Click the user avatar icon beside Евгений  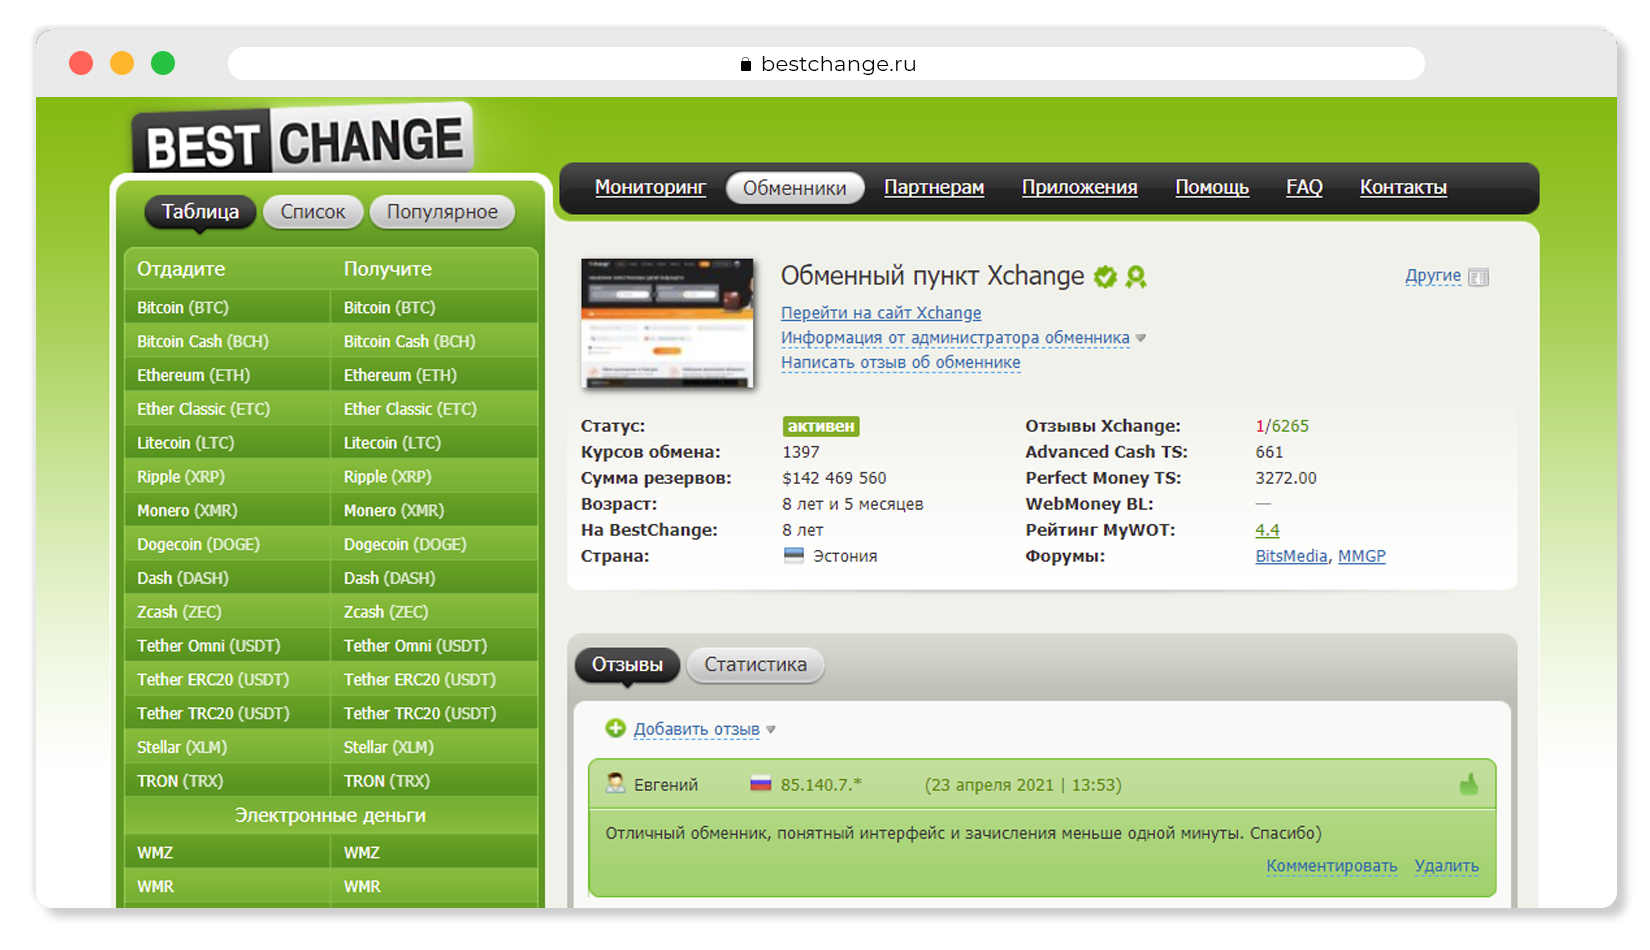tap(616, 783)
